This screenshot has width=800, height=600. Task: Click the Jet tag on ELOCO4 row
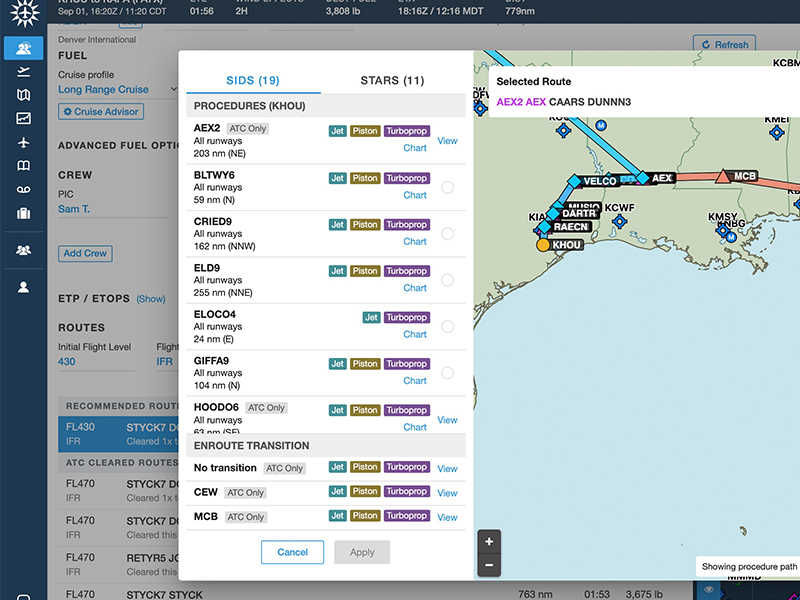(x=371, y=317)
